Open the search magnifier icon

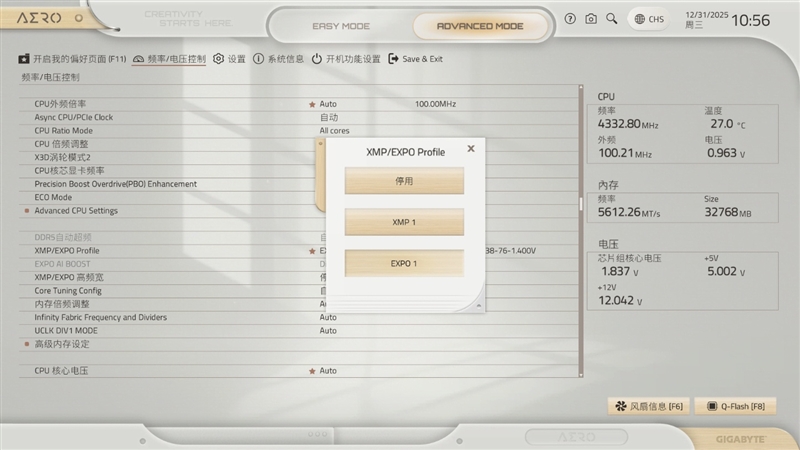click(x=611, y=19)
